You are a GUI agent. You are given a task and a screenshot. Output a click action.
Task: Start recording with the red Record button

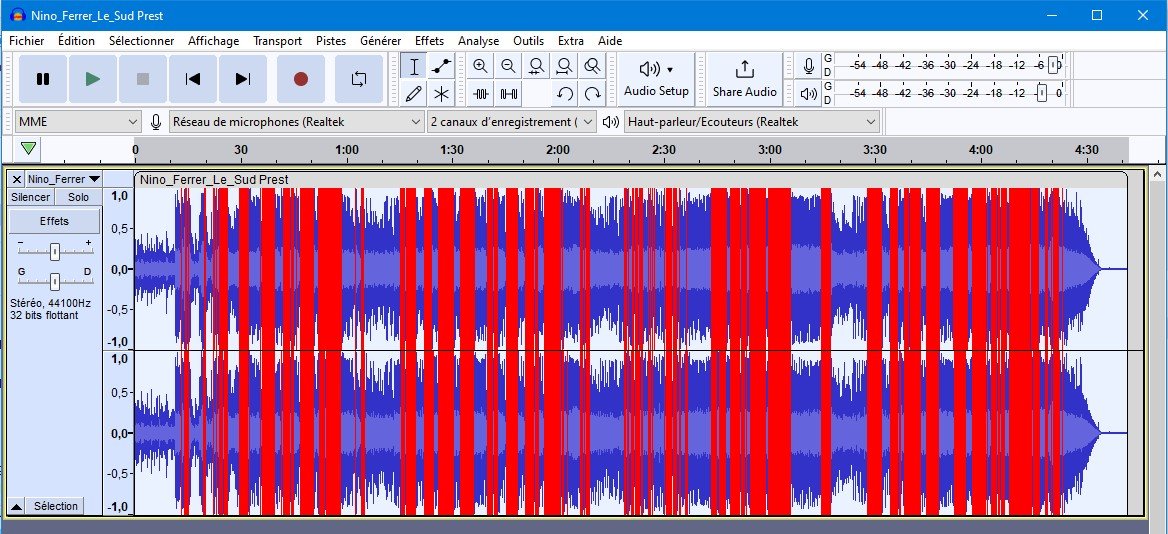click(301, 79)
